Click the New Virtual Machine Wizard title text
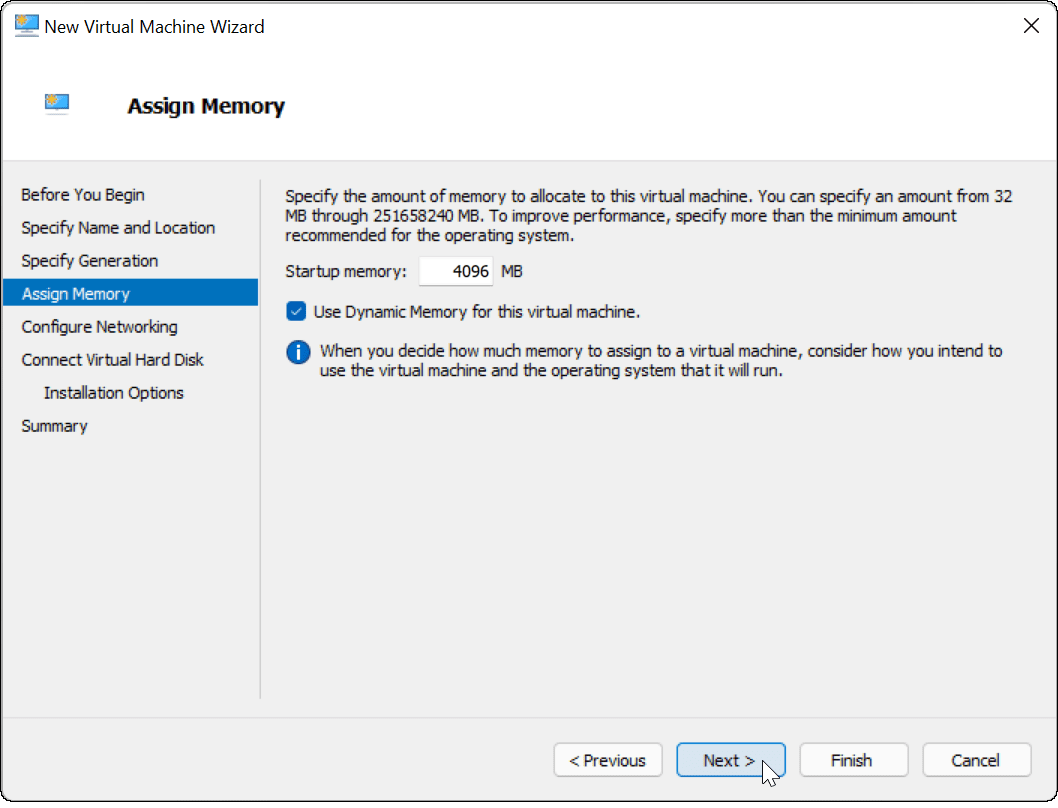Viewport: 1058px width, 808px height. click(154, 27)
